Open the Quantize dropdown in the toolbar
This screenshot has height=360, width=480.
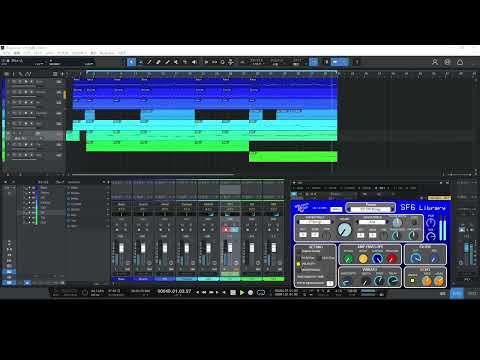click(257, 62)
